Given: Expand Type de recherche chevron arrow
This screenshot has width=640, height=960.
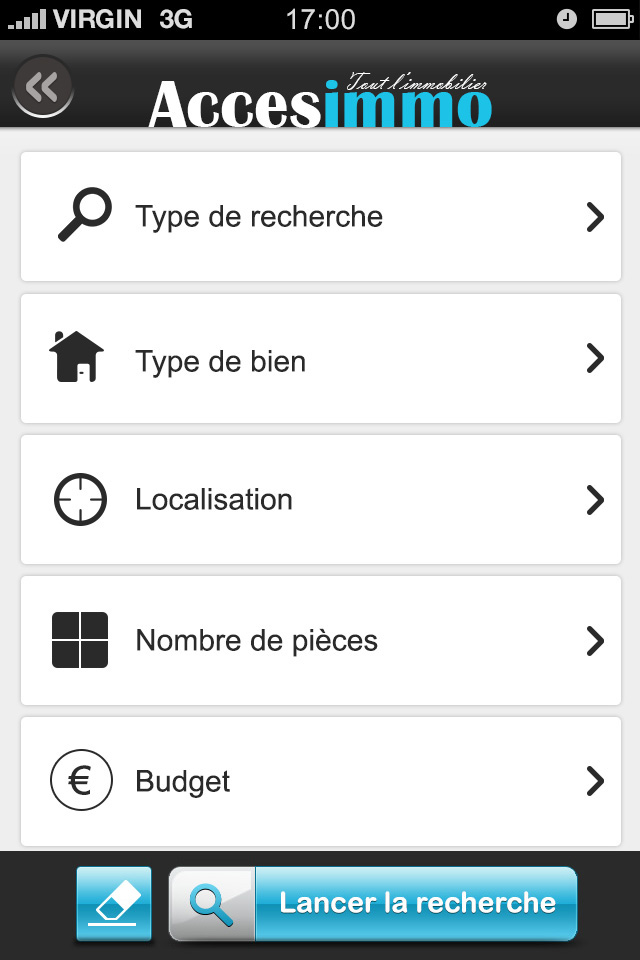Looking at the screenshot, I should (x=595, y=217).
